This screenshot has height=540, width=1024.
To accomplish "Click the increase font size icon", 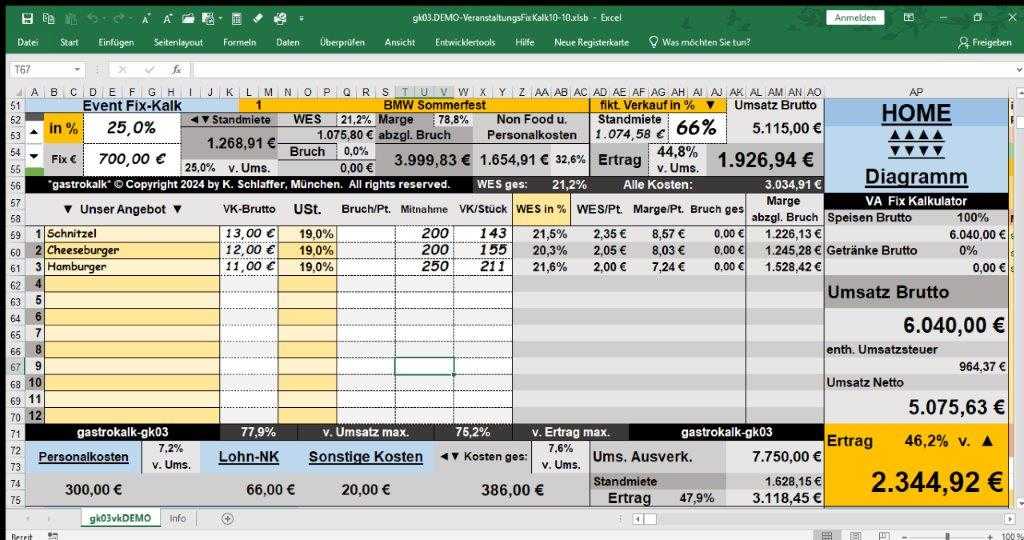I will tap(147, 18).
